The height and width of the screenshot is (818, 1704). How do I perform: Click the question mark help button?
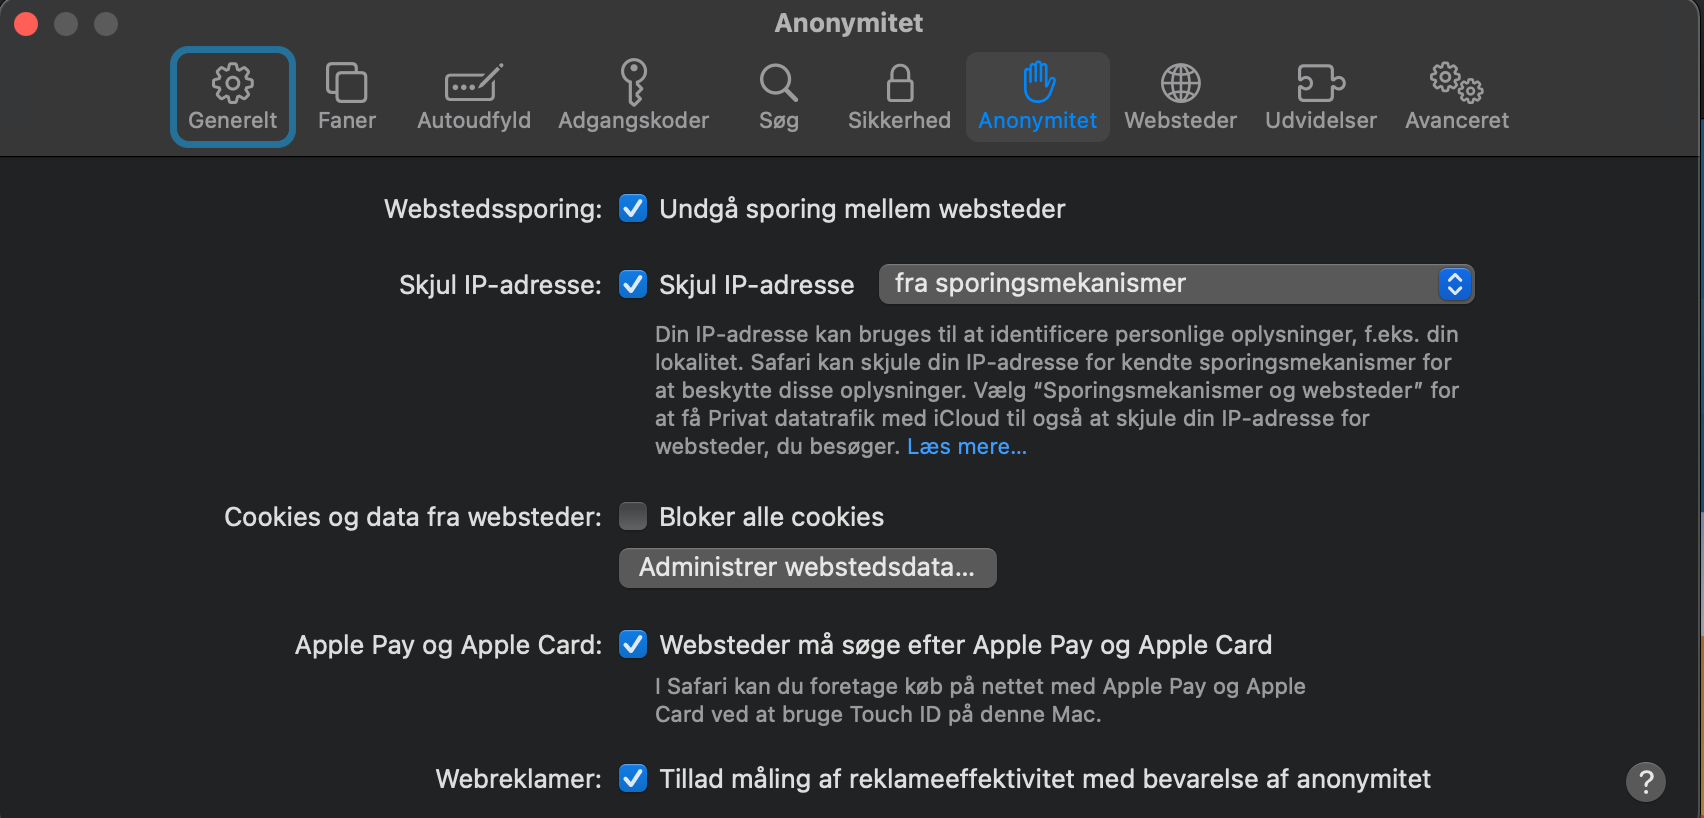click(x=1645, y=781)
